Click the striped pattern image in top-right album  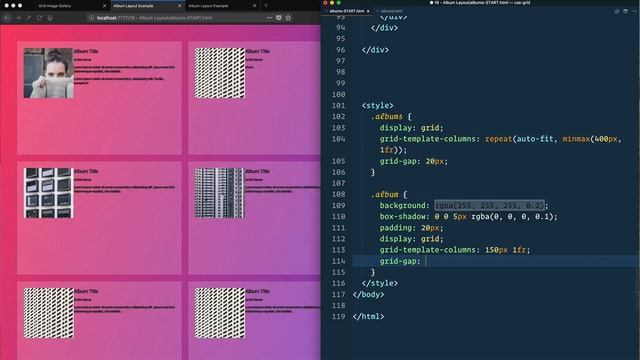220,73
